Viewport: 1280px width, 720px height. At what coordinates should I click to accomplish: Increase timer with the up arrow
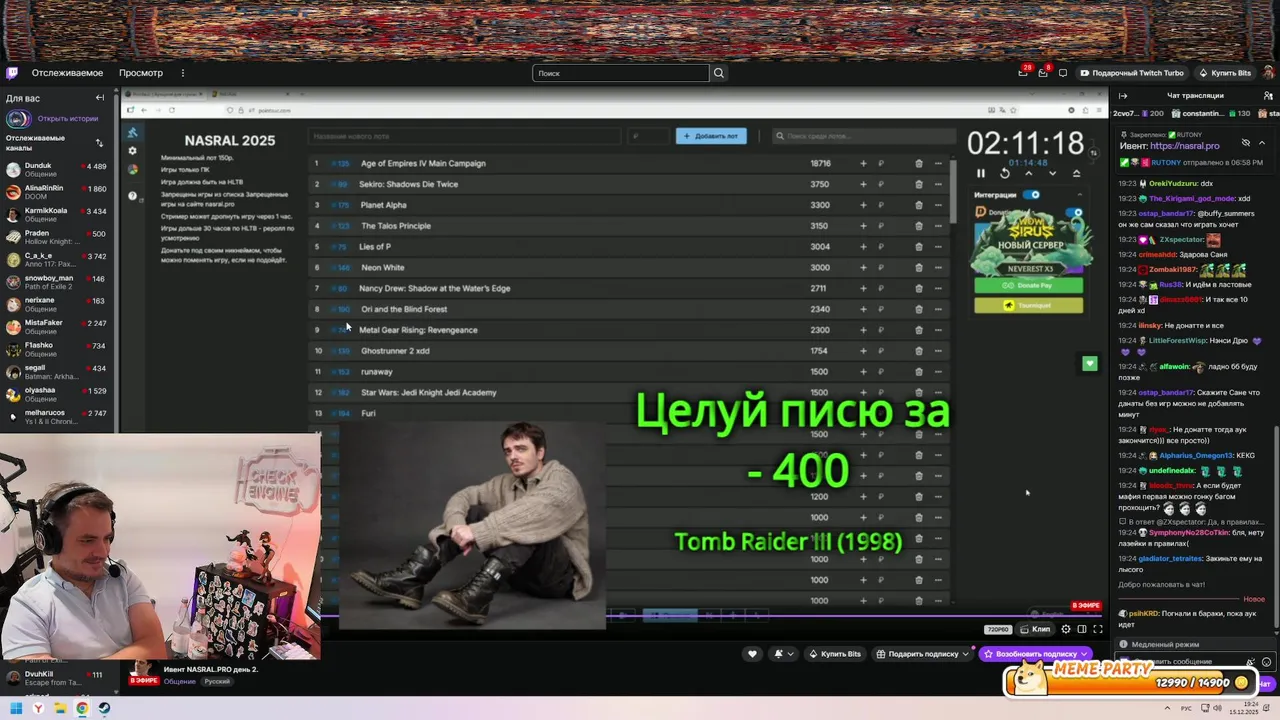(x=1029, y=173)
